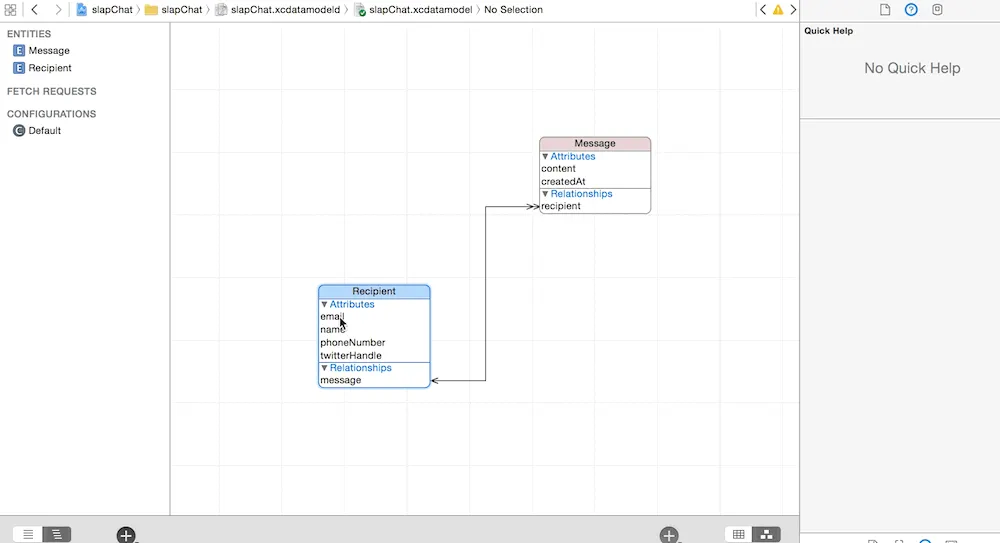Click the Recipient entity E icon
1000x543 pixels.
point(19,68)
